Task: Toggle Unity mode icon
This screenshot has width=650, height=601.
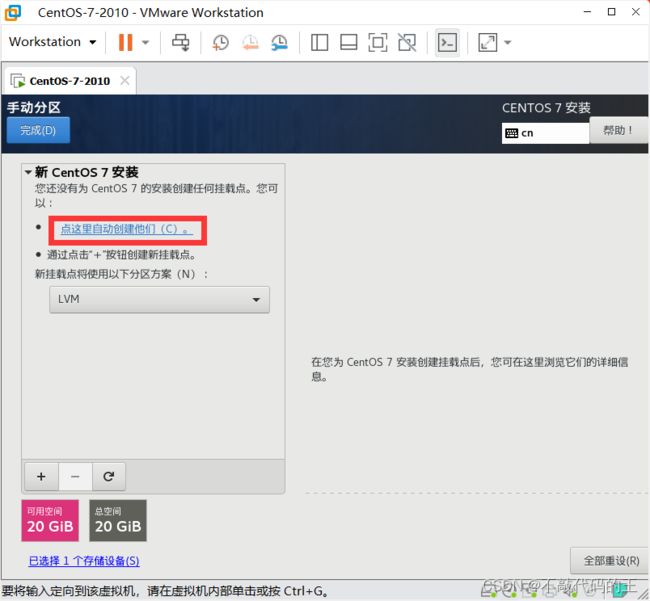Action: click(407, 42)
